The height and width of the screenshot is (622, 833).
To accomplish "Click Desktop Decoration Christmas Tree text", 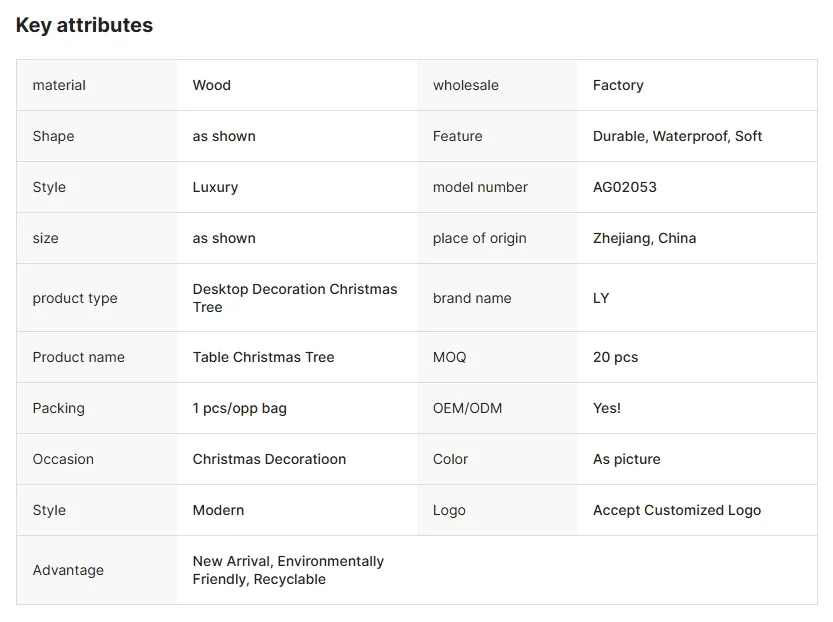I will (294, 298).
